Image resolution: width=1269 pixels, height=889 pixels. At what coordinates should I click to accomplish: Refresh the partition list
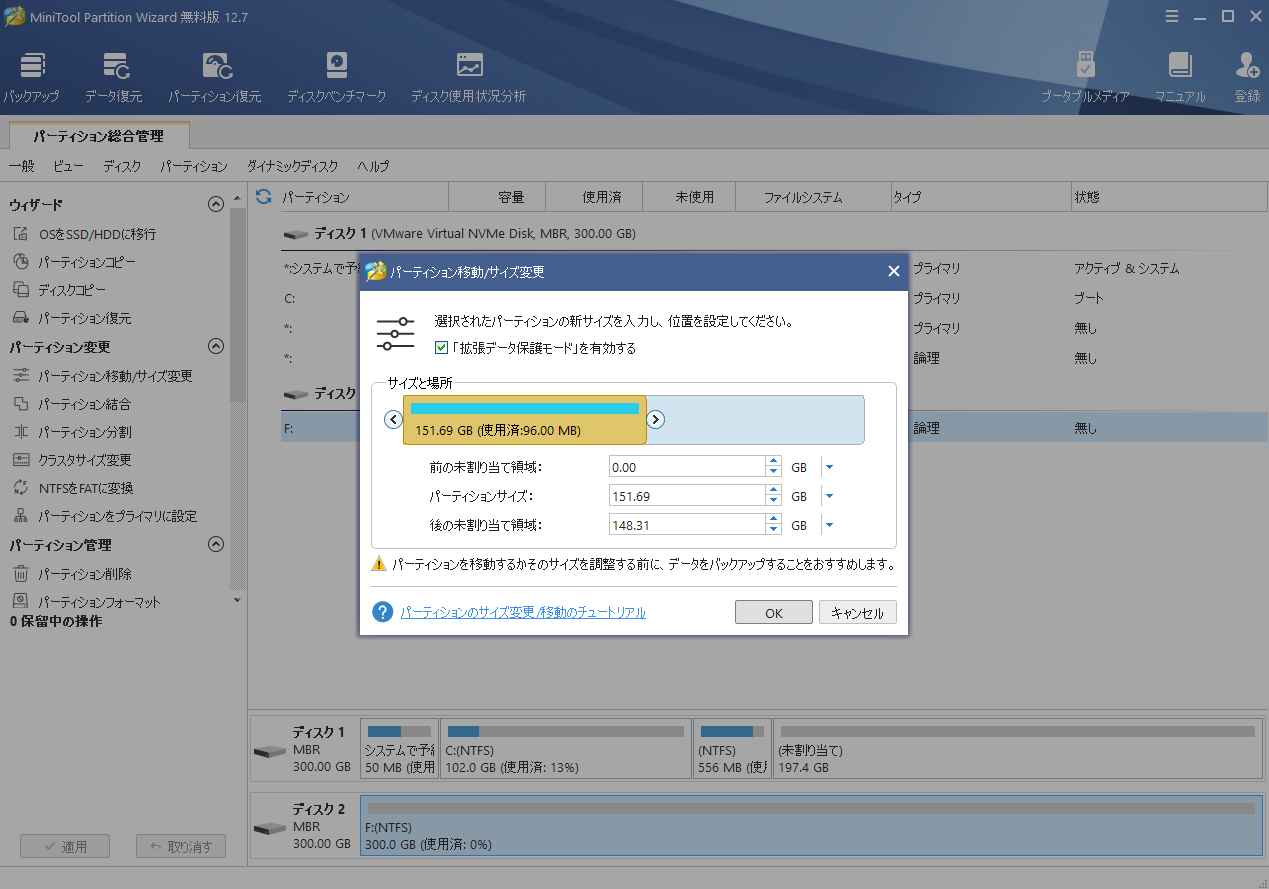point(262,197)
